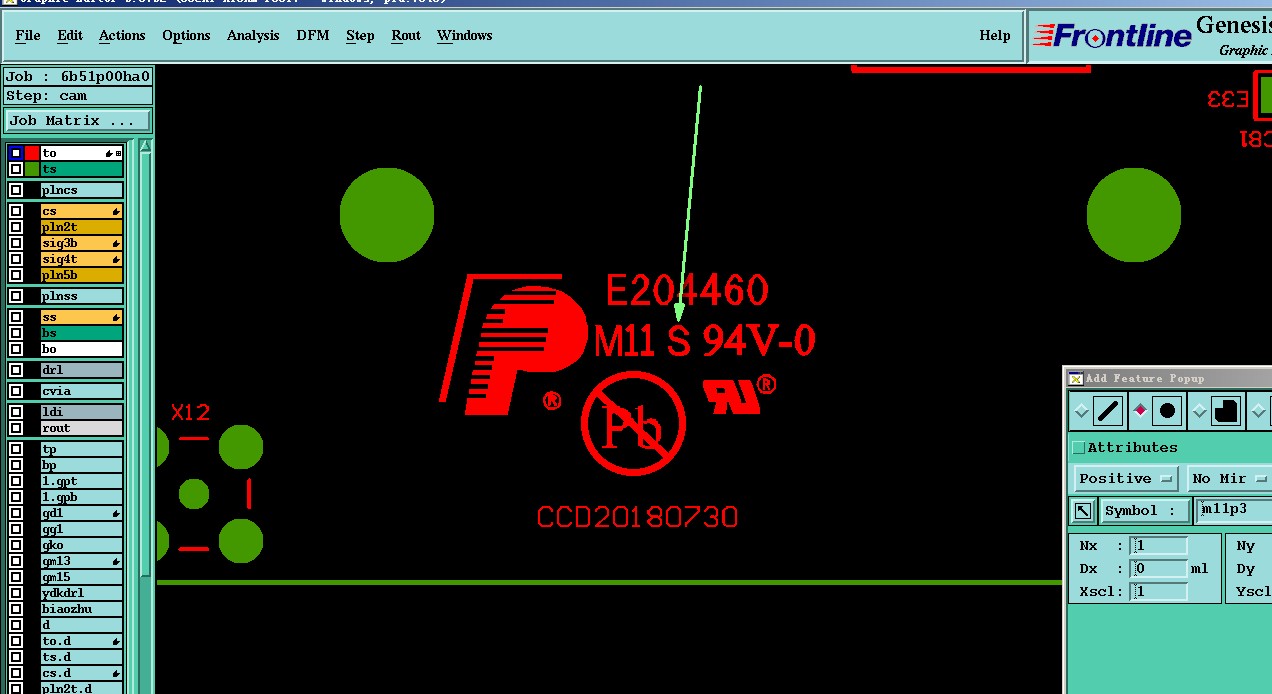Select layer tp in layer list

pyautogui.click(x=81, y=449)
